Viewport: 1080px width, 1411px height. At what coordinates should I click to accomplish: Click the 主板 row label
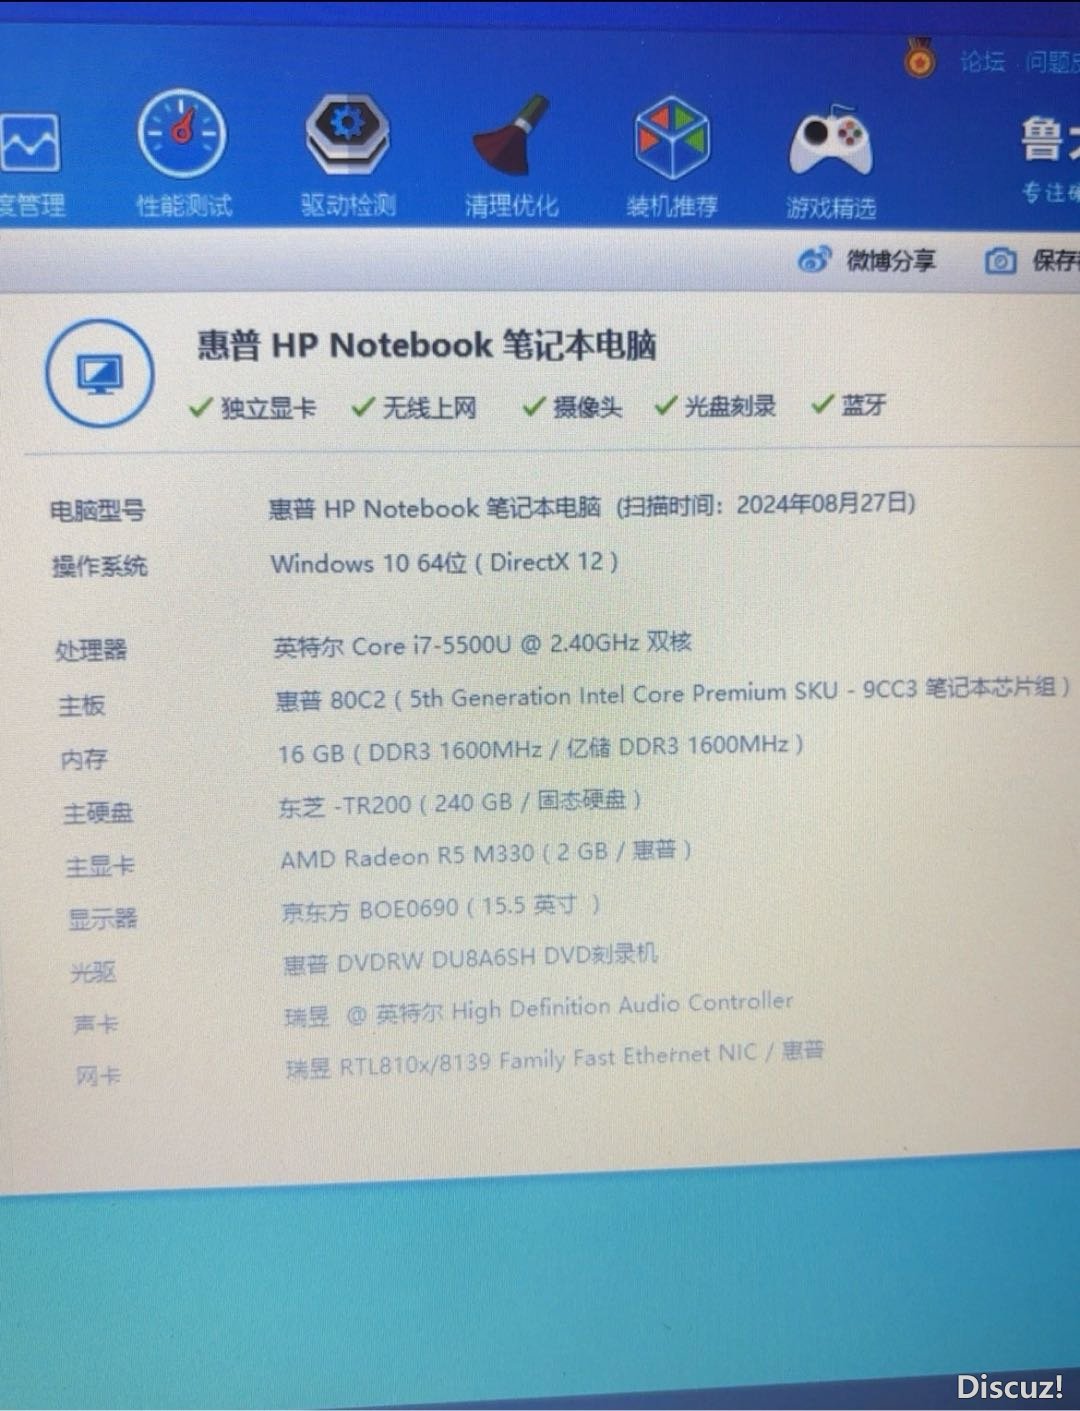click(81, 705)
